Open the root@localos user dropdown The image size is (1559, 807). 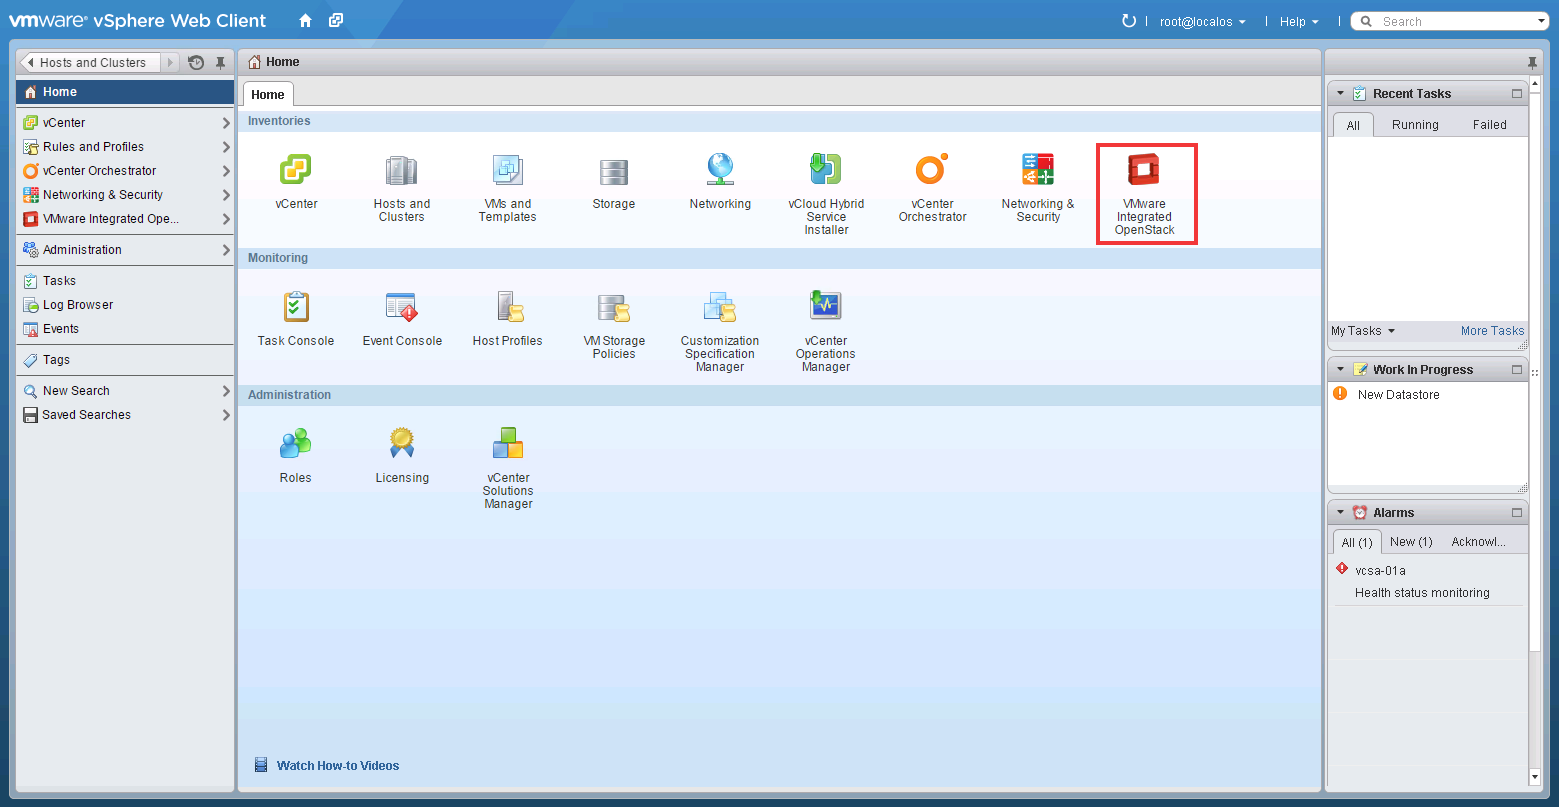click(1202, 21)
